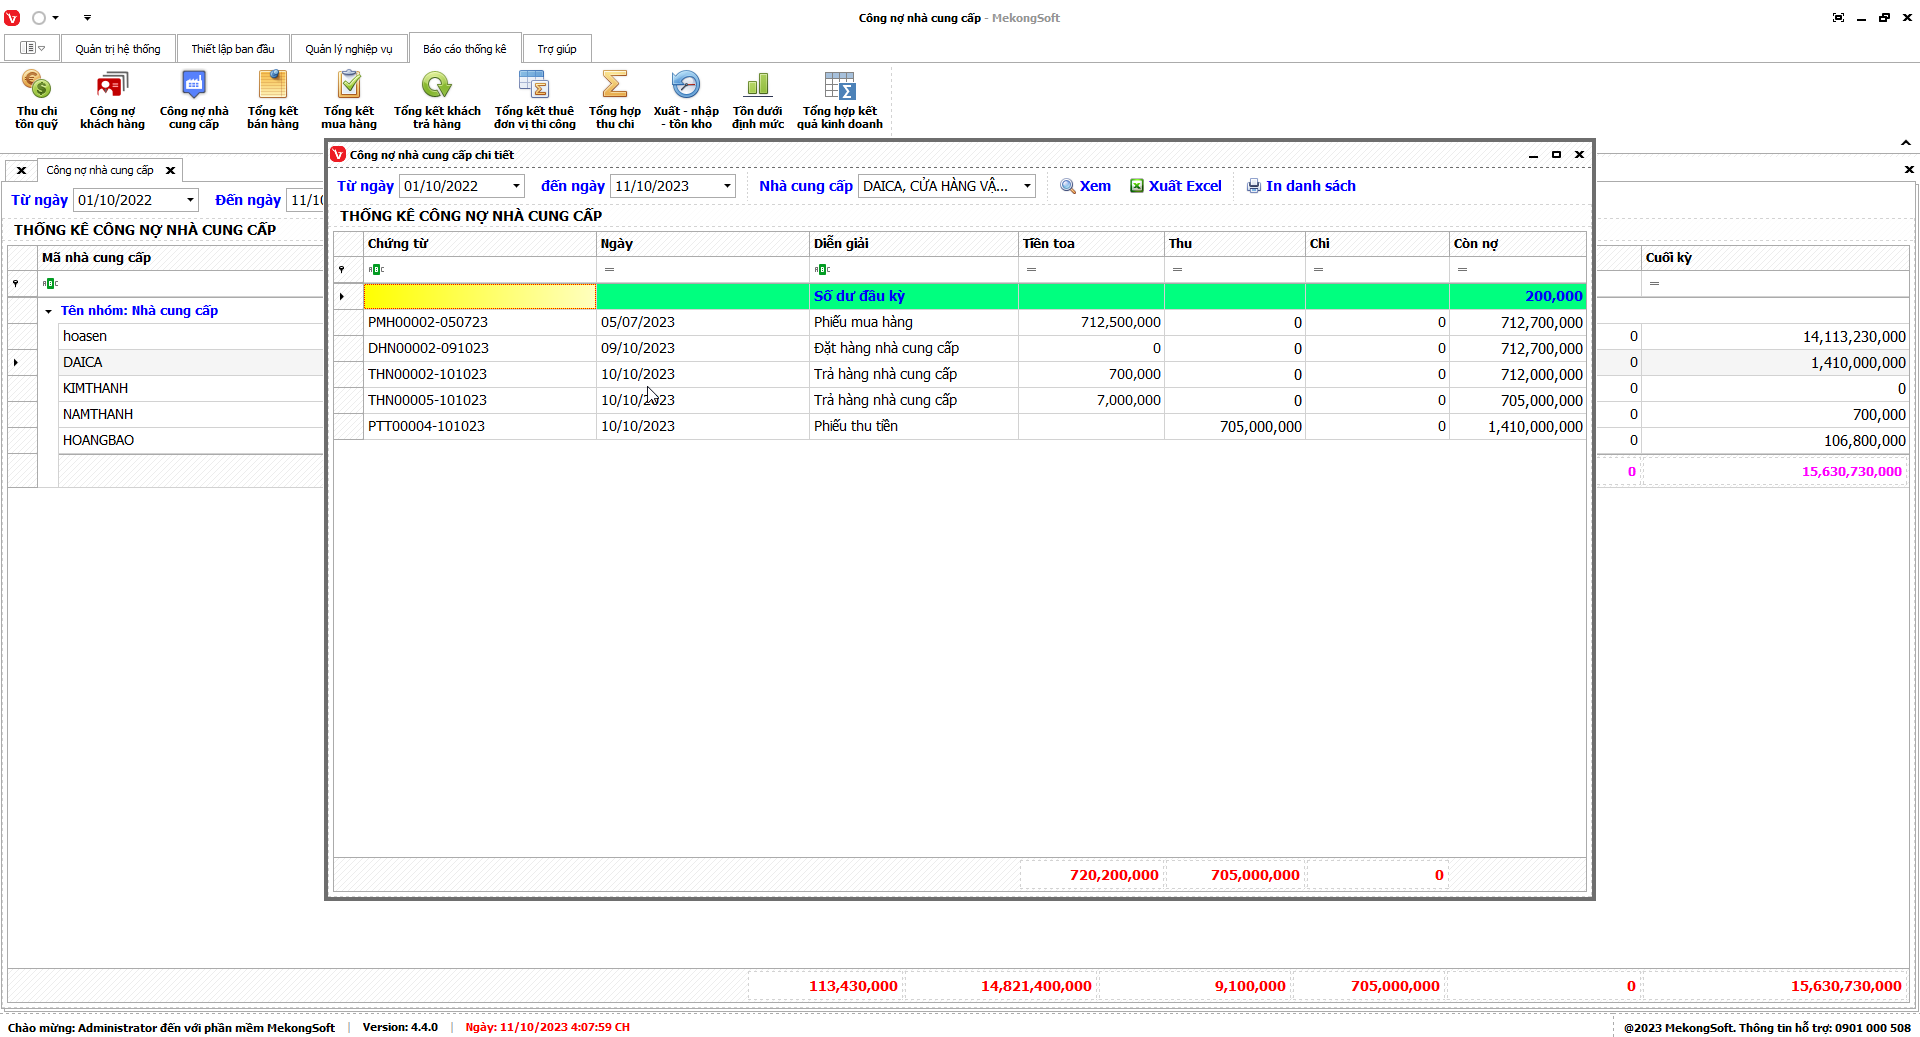The height and width of the screenshot is (1037, 1920).
Task: Open Tổng kết khách trả hàng
Action: (437, 99)
